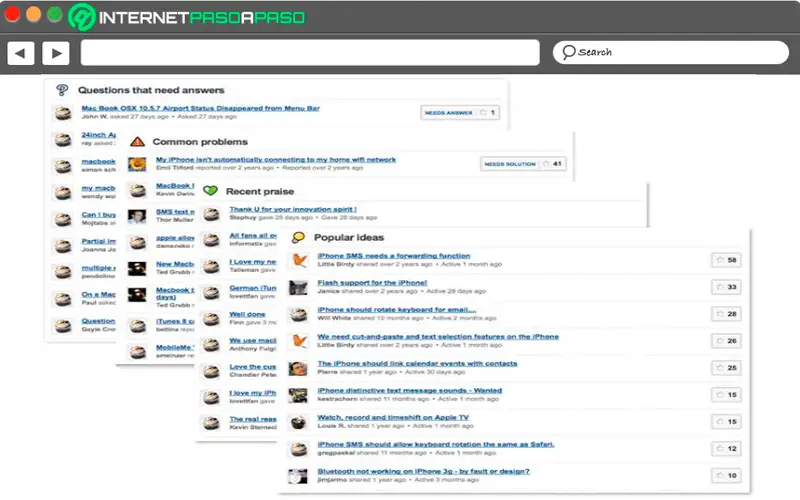
Task: Open 'iPhone distinctive text message sounds' idea
Action: (409, 391)
